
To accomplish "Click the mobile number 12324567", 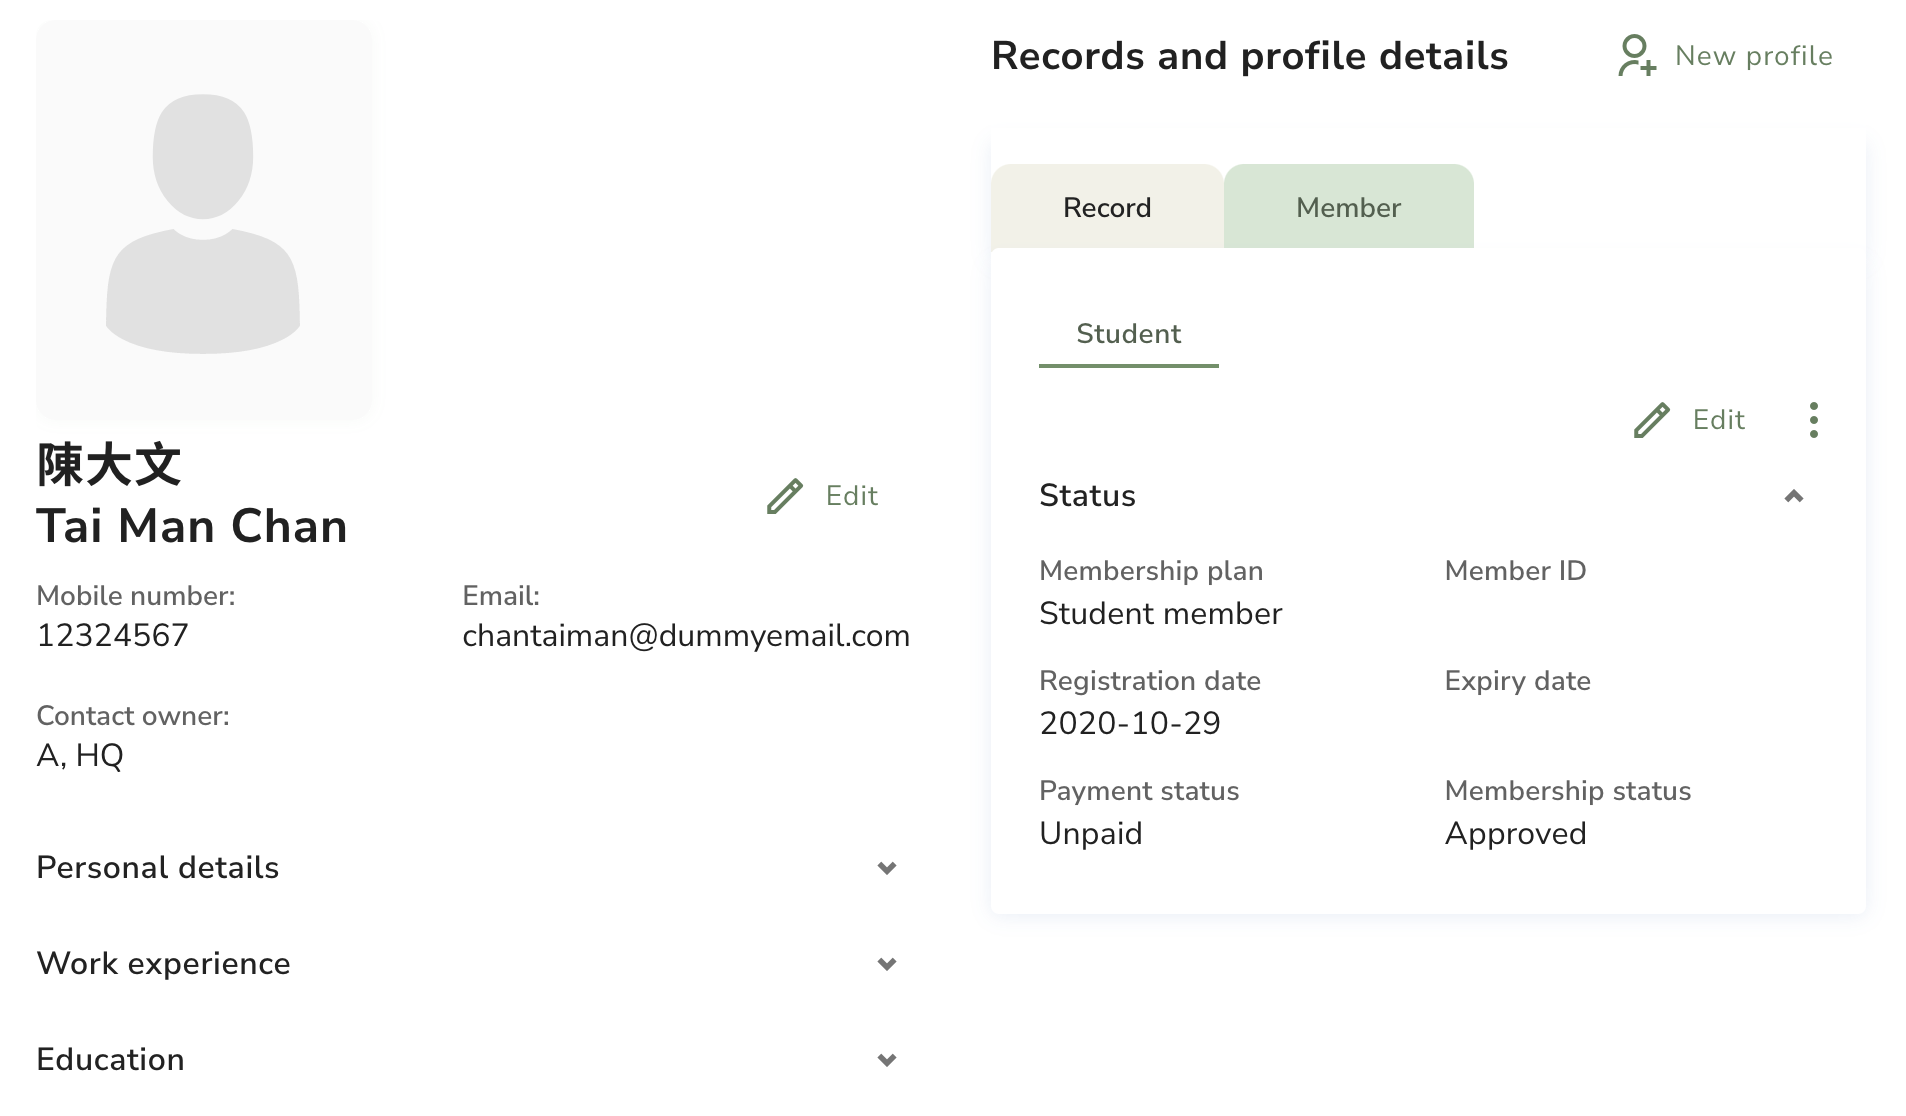I will [113, 635].
